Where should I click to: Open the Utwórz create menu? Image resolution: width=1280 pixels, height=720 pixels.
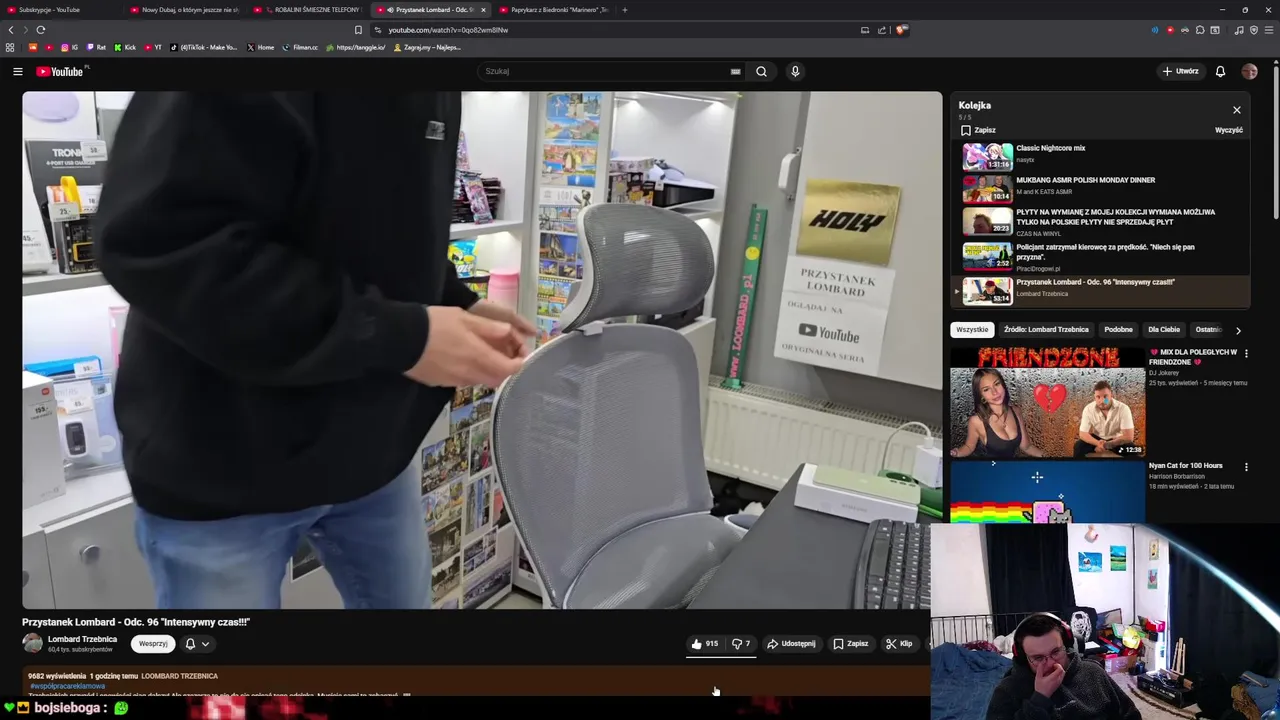tap(1180, 71)
